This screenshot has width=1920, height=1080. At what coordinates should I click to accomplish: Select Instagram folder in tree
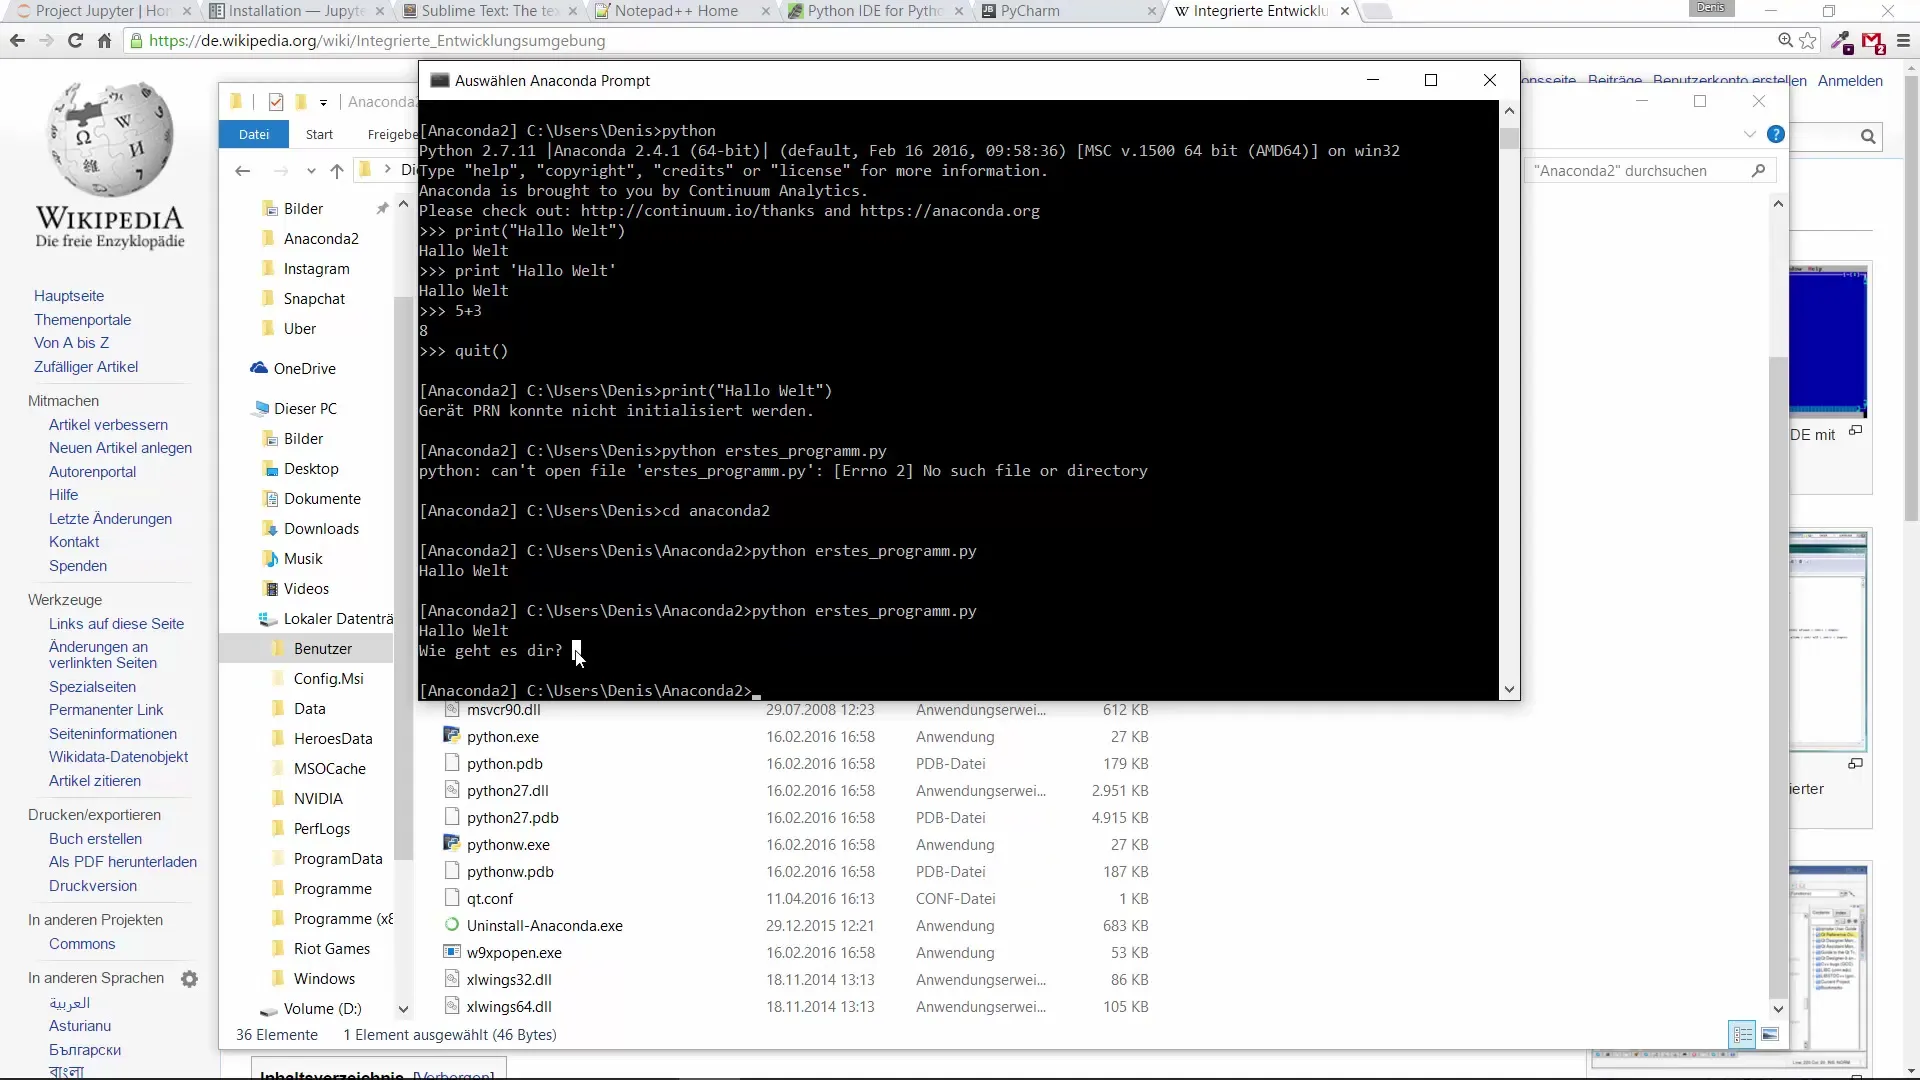(316, 269)
